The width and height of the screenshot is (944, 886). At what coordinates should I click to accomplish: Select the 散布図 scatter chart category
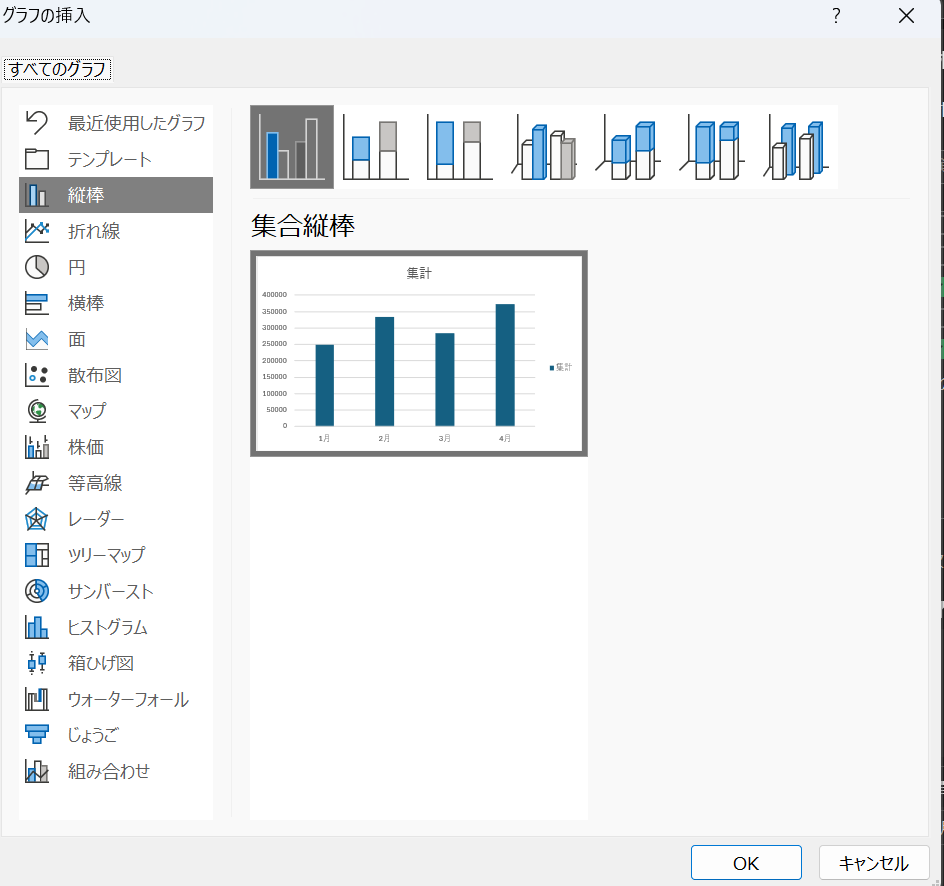tap(94, 375)
